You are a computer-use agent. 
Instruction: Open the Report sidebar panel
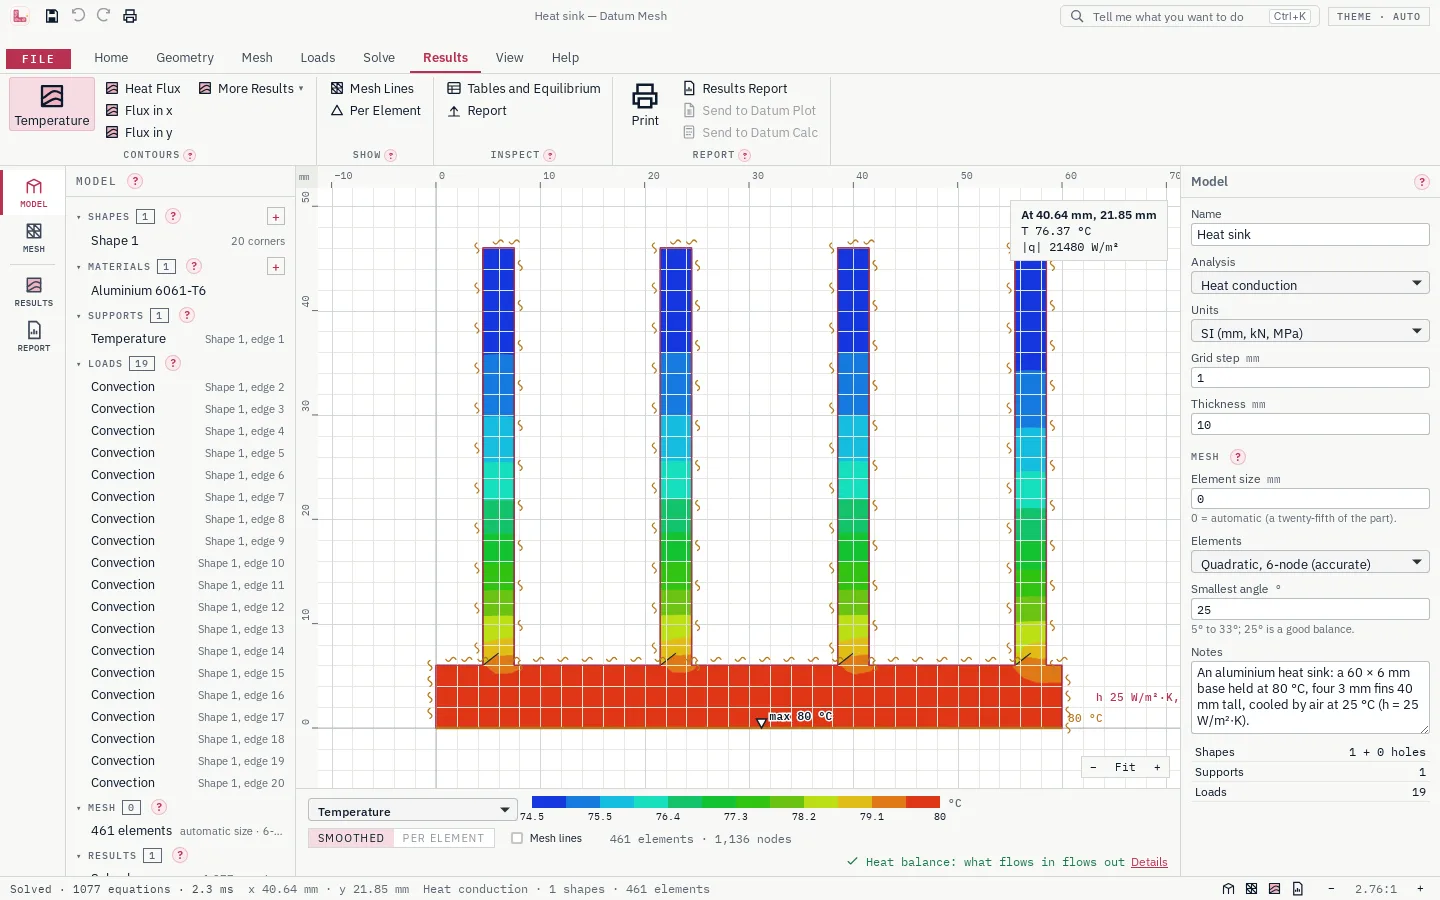pos(34,337)
